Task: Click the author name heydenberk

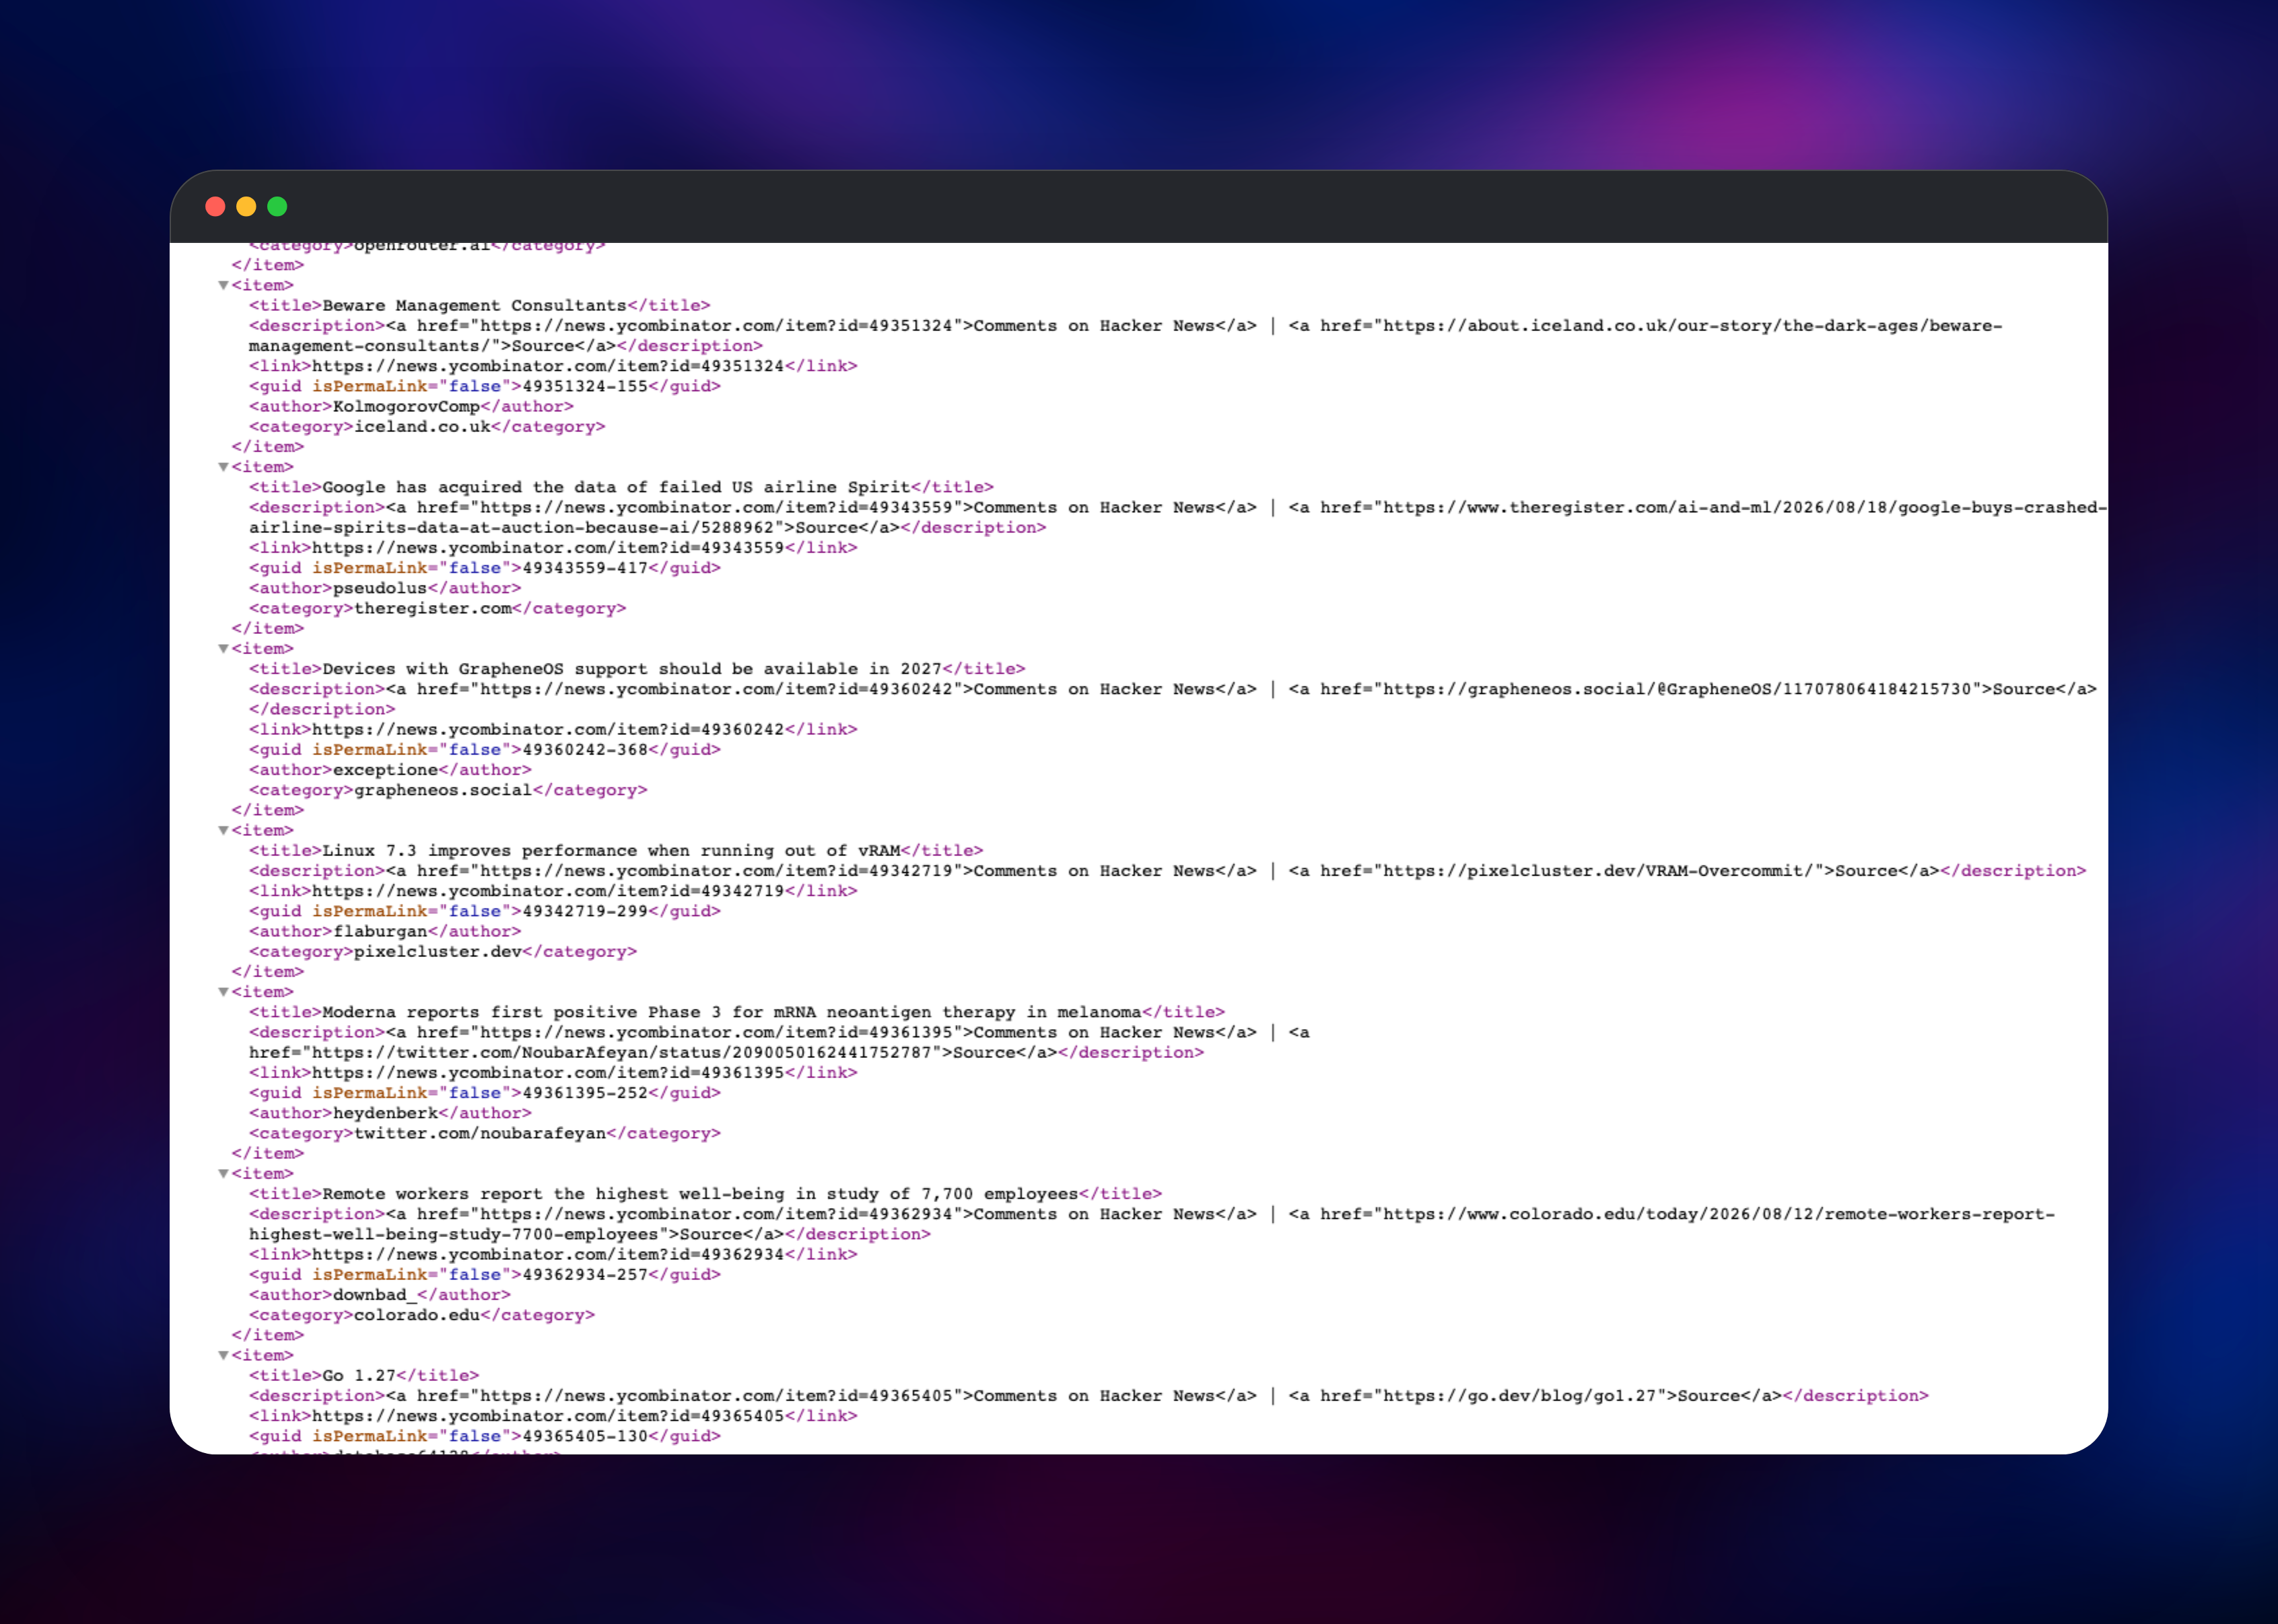Action: tap(385, 1113)
